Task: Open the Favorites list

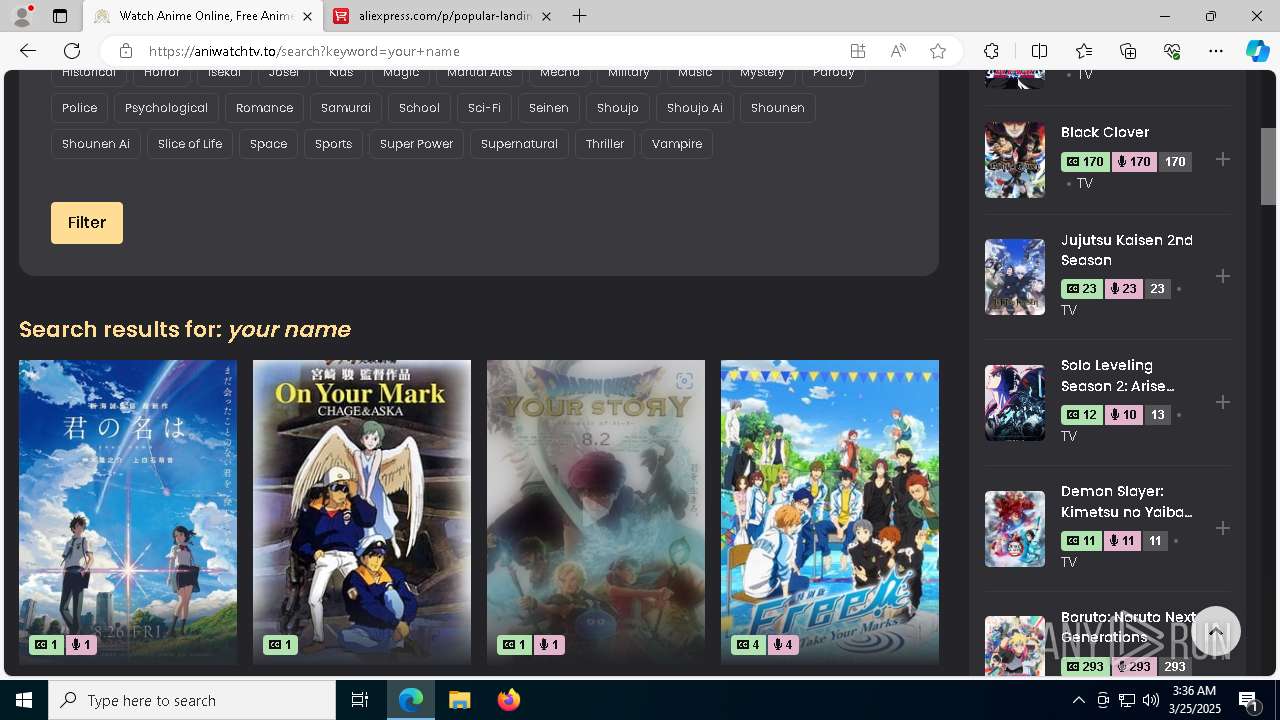Action: tap(1084, 51)
